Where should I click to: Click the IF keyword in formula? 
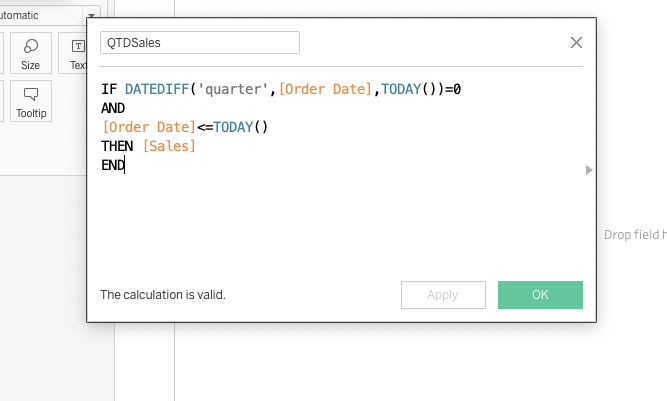[109, 89]
